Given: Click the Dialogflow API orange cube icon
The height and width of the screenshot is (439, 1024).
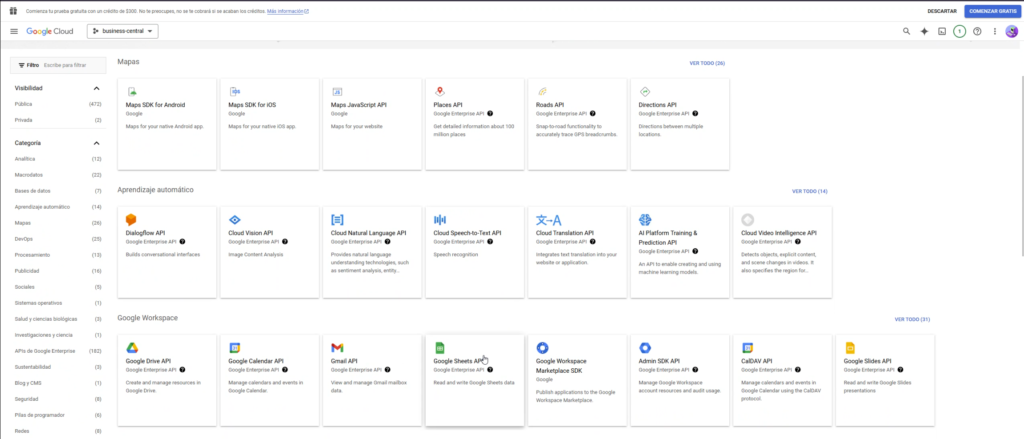Looking at the screenshot, I should click(x=131, y=220).
